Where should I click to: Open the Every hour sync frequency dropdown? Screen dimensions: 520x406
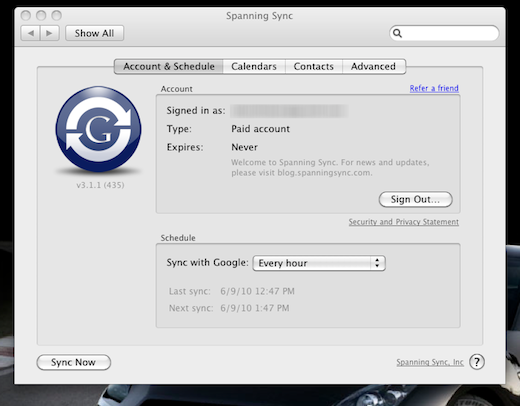pyautogui.click(x=319, y=263)
